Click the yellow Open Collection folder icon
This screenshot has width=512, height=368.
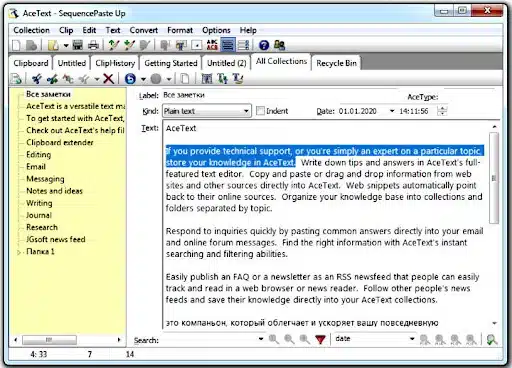[53, 45]
